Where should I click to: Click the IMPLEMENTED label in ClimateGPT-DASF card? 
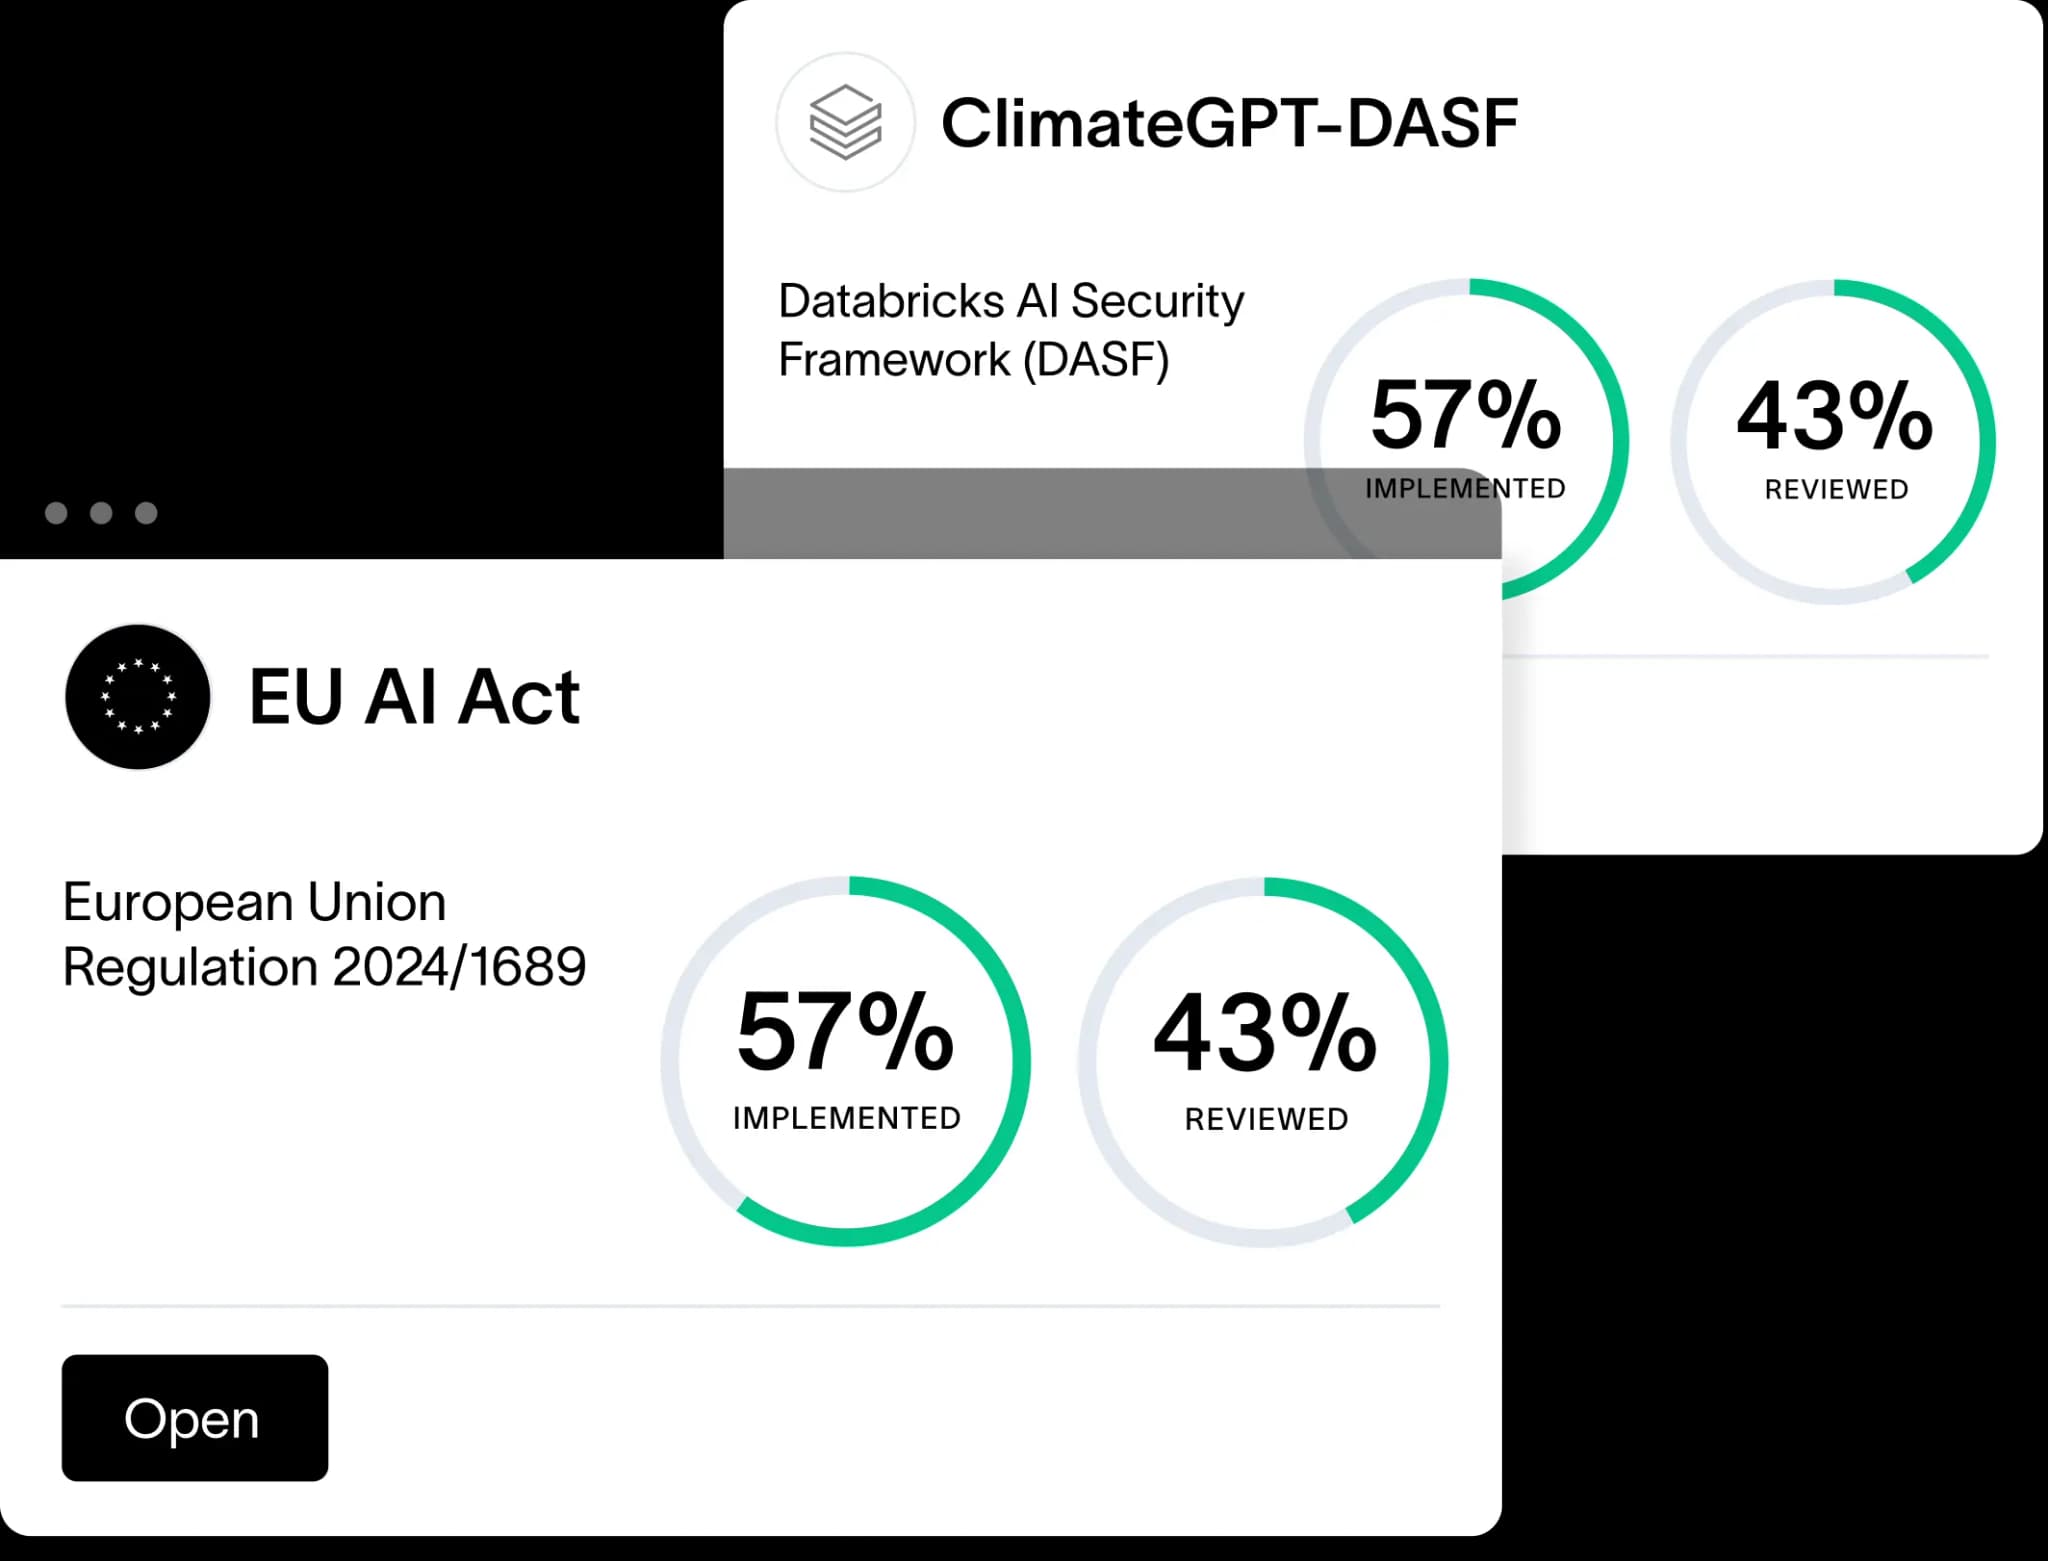tap(1465, 489)
